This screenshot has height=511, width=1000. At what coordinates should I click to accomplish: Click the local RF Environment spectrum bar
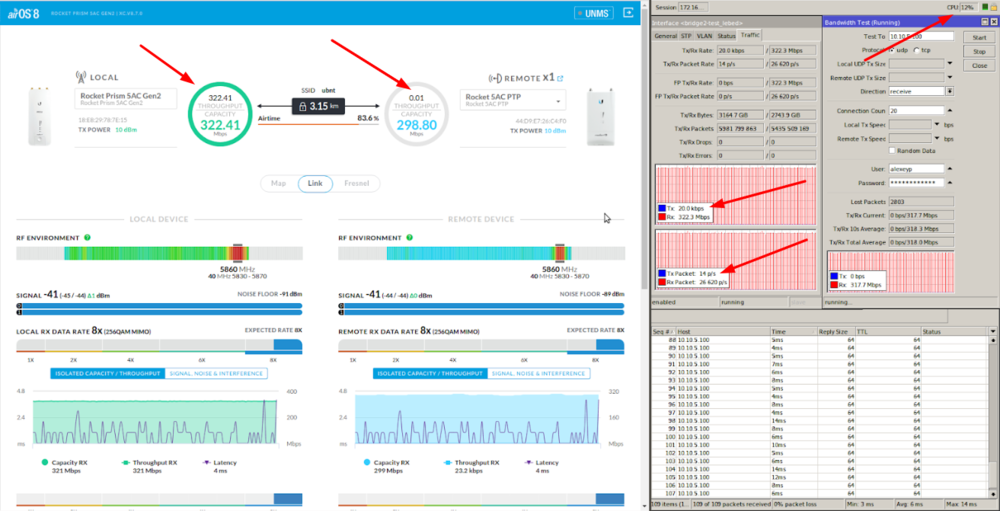(159, 253)
